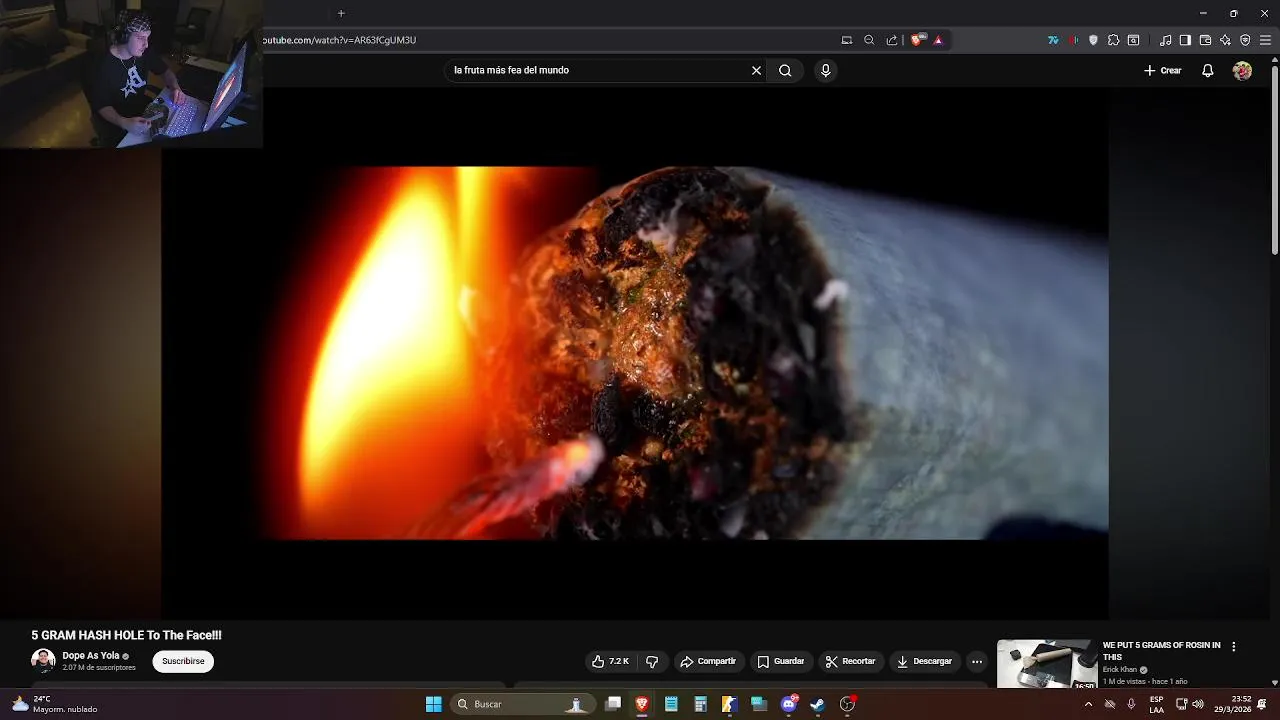Open OBS Studio from the taskbar
The image size is (1280, 720).
tap(848, 704)
